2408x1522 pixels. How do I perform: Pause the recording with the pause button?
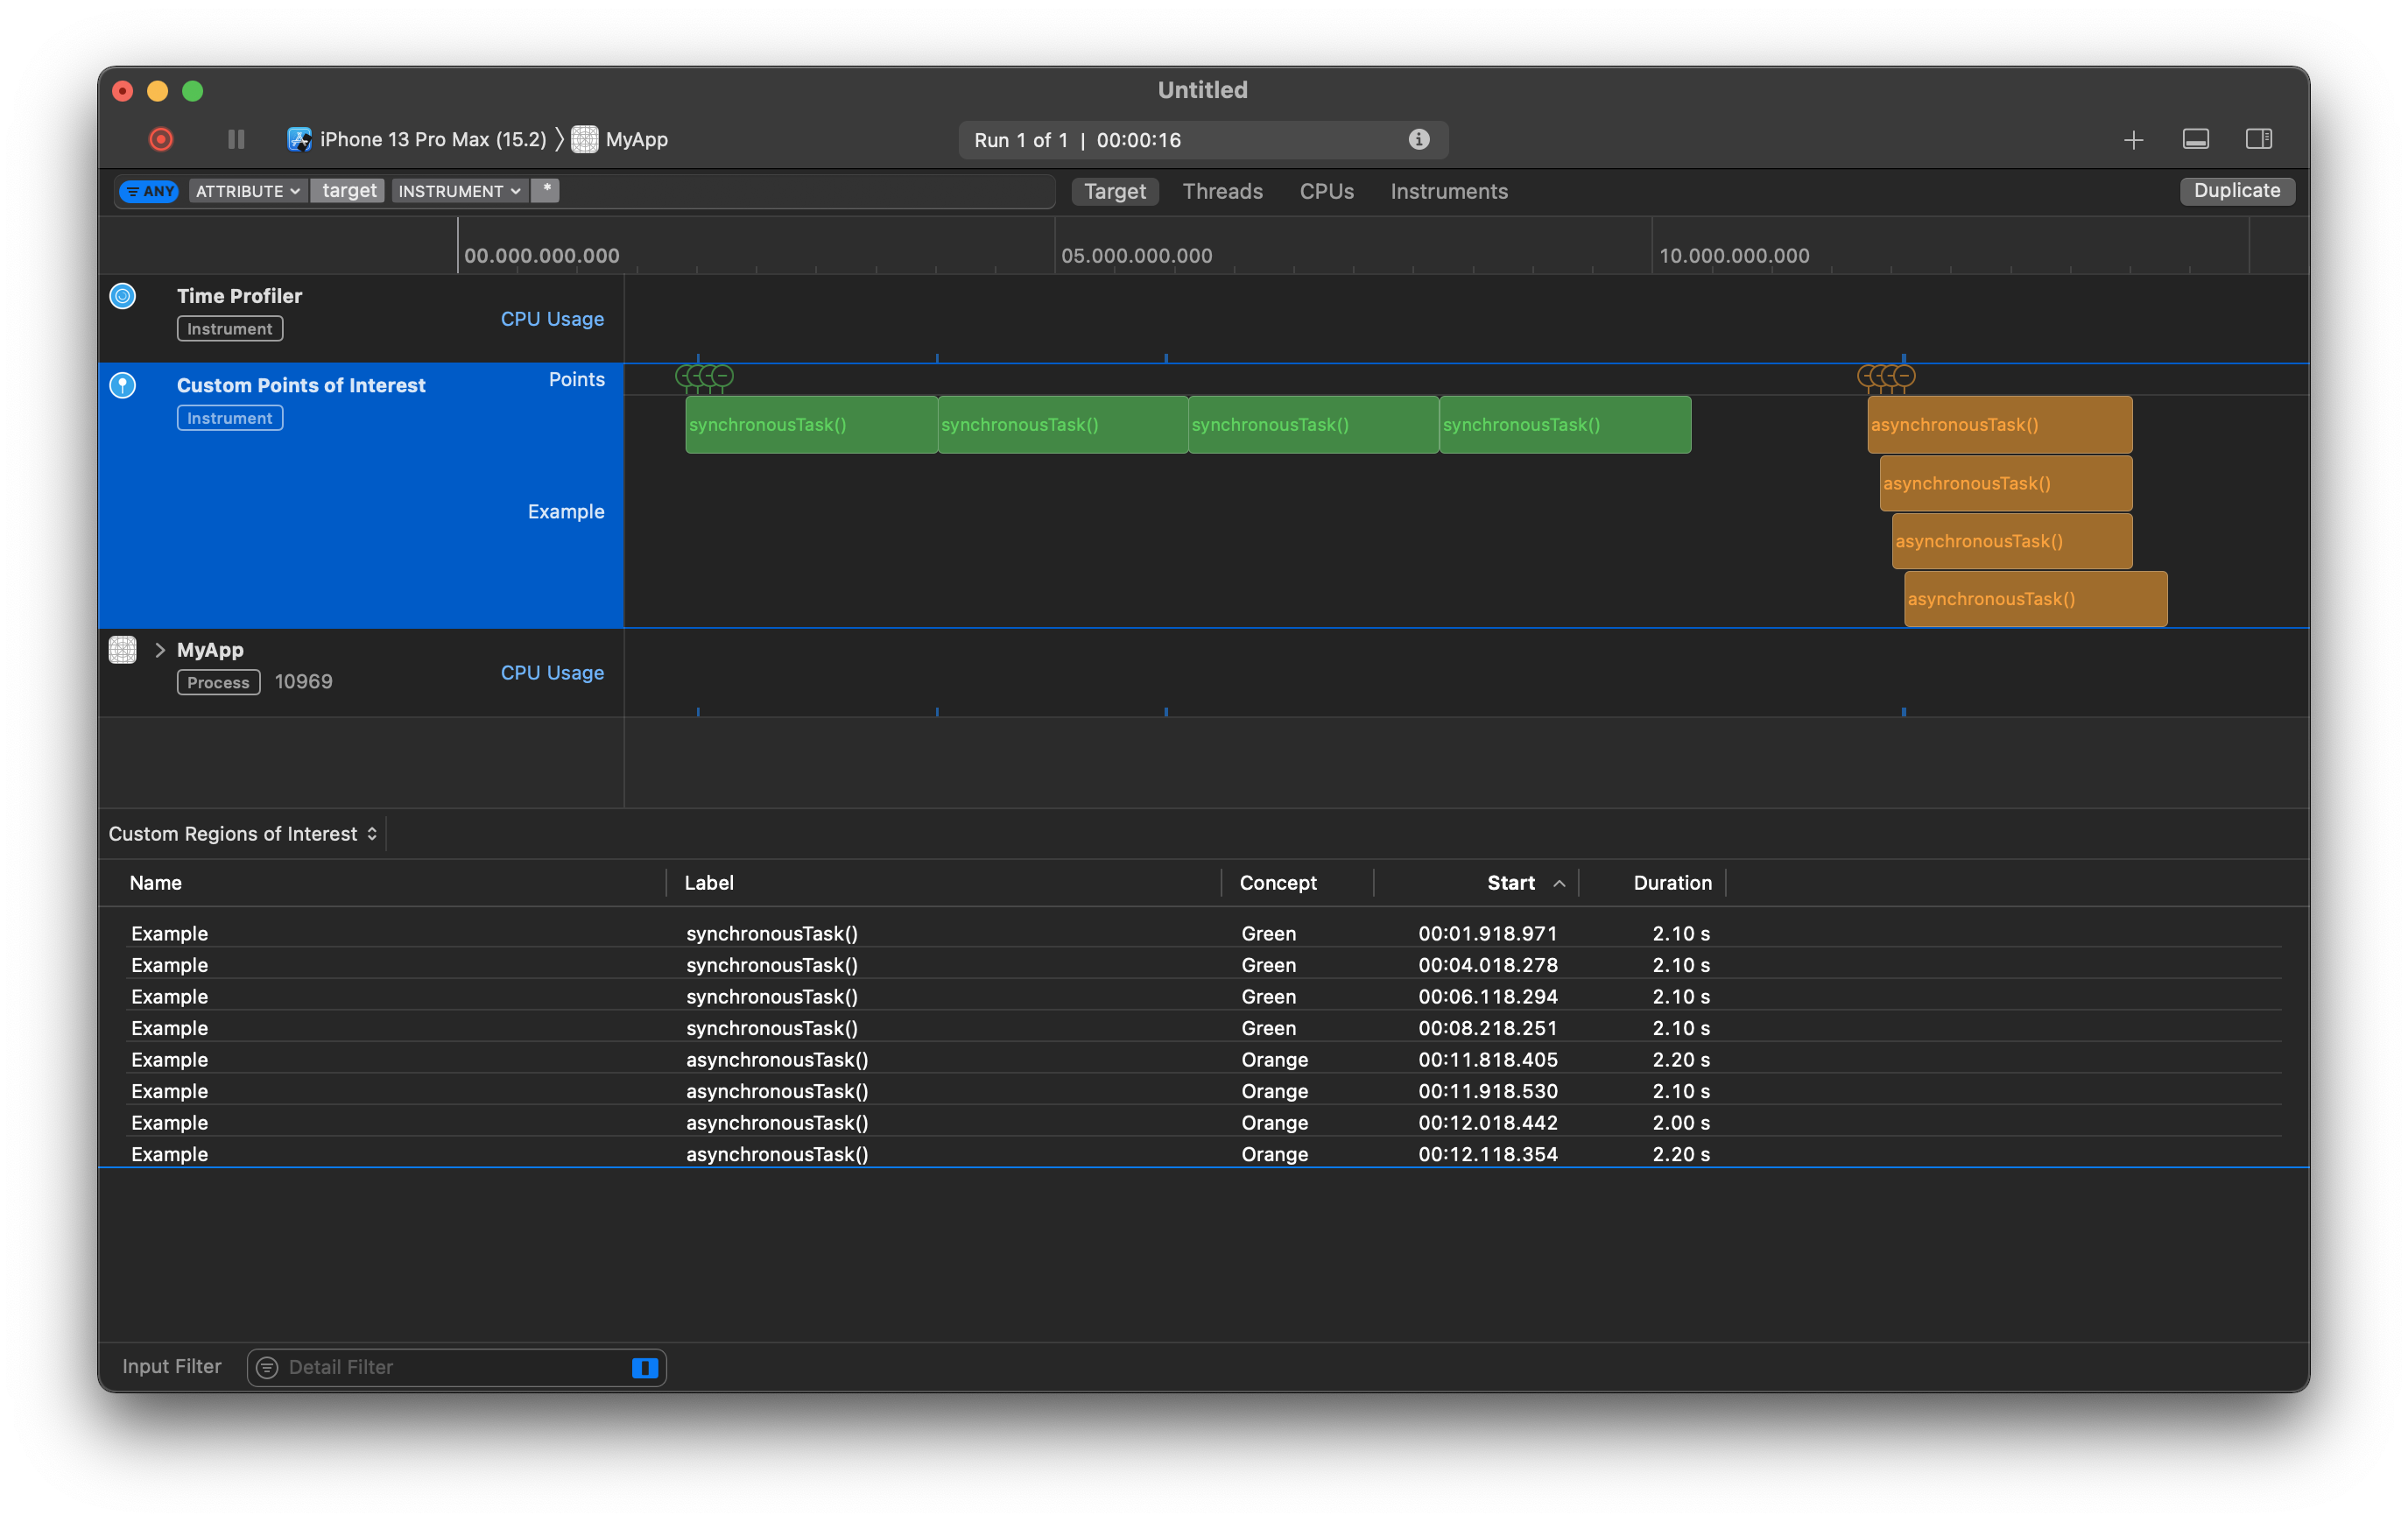[236, 140]
